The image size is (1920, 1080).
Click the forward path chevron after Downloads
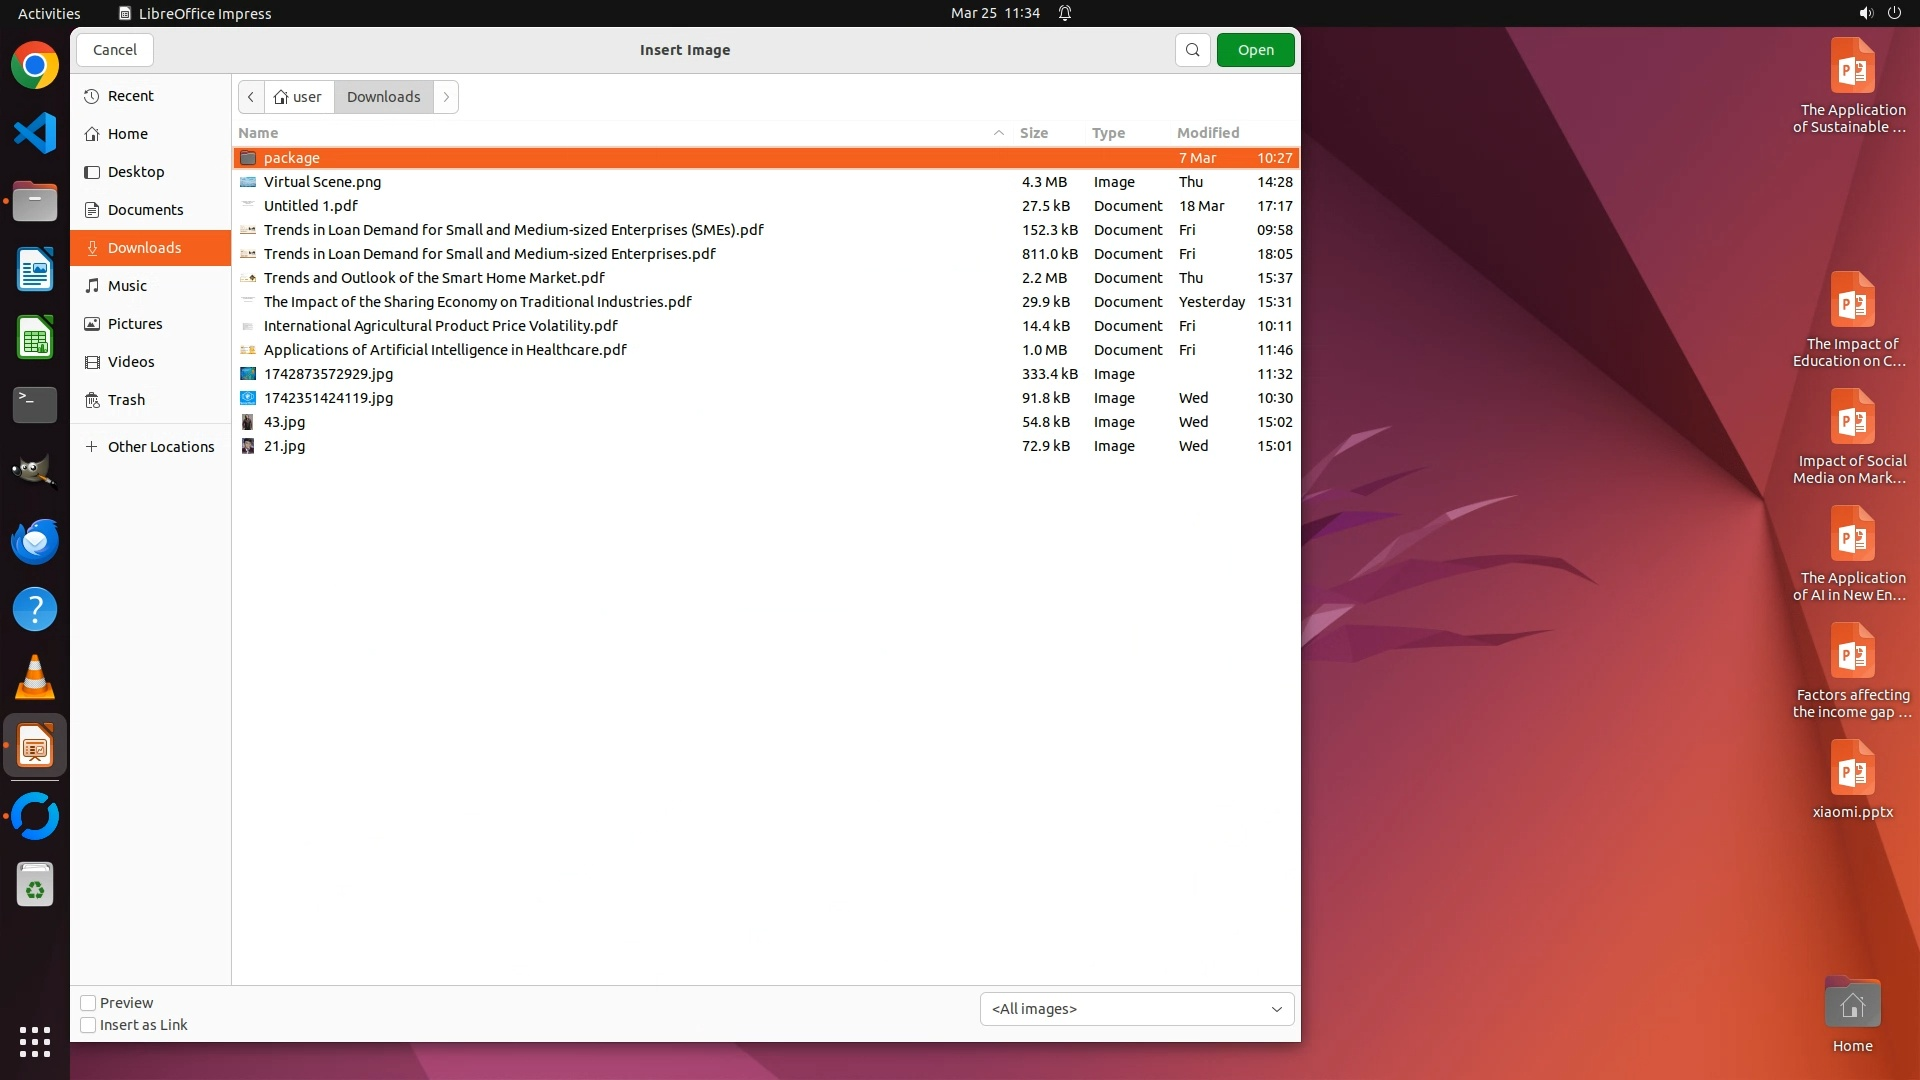click(x=446, y=97)
